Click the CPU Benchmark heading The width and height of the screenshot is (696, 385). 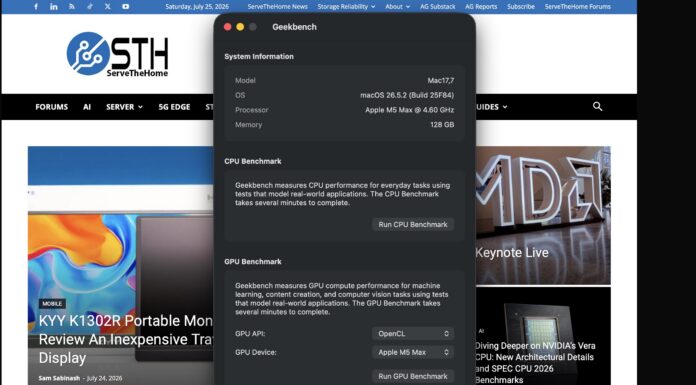[253, 161]
